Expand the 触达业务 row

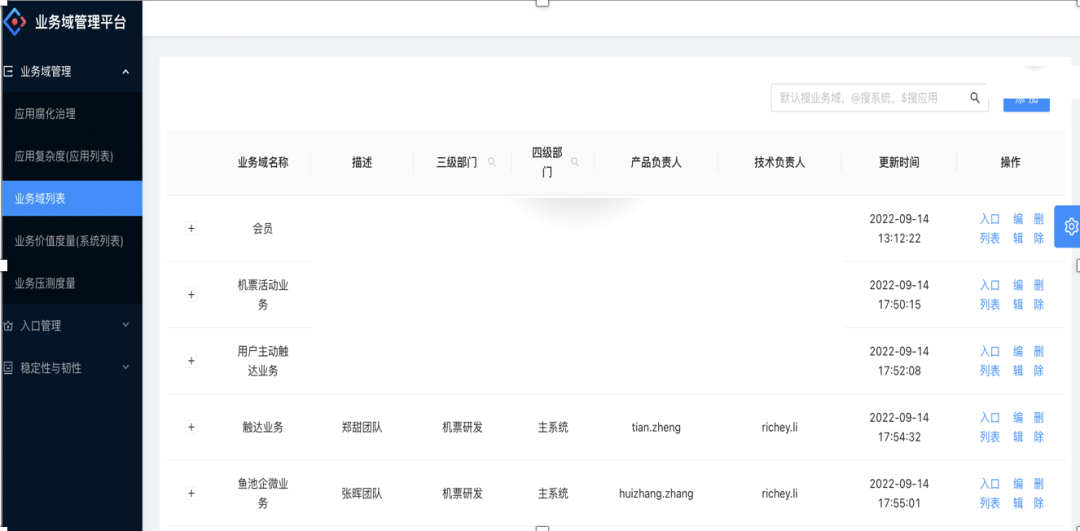coord(191,427)
